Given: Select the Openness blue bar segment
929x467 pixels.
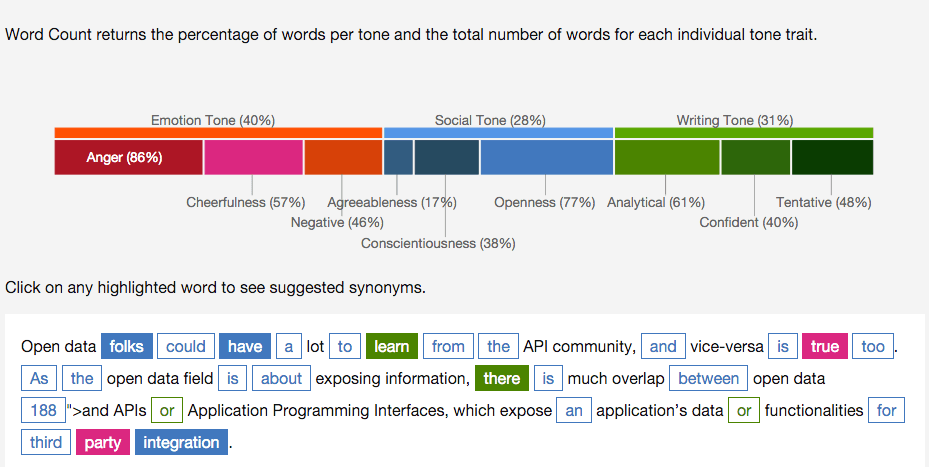Looking at the screenshot, I should [546, 157].
